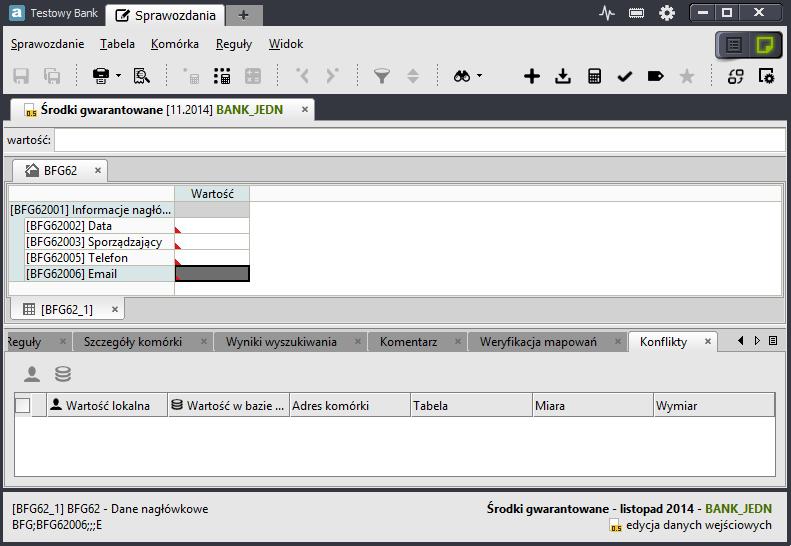Click into the wartość input field
The height and width of the screenshot is (546, 791).
pyautogui.click(x=419, y=140)
